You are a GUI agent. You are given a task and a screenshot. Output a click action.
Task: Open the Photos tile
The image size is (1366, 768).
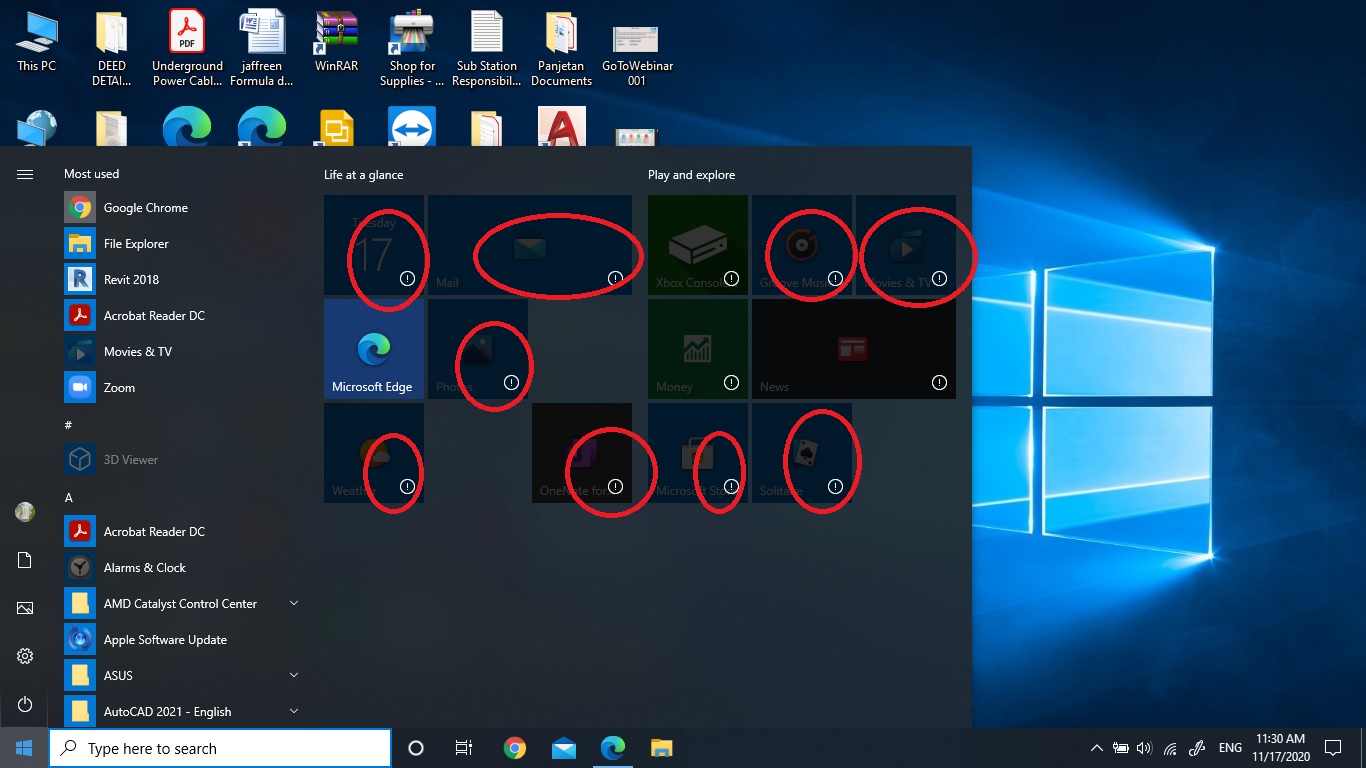(478, 348)
